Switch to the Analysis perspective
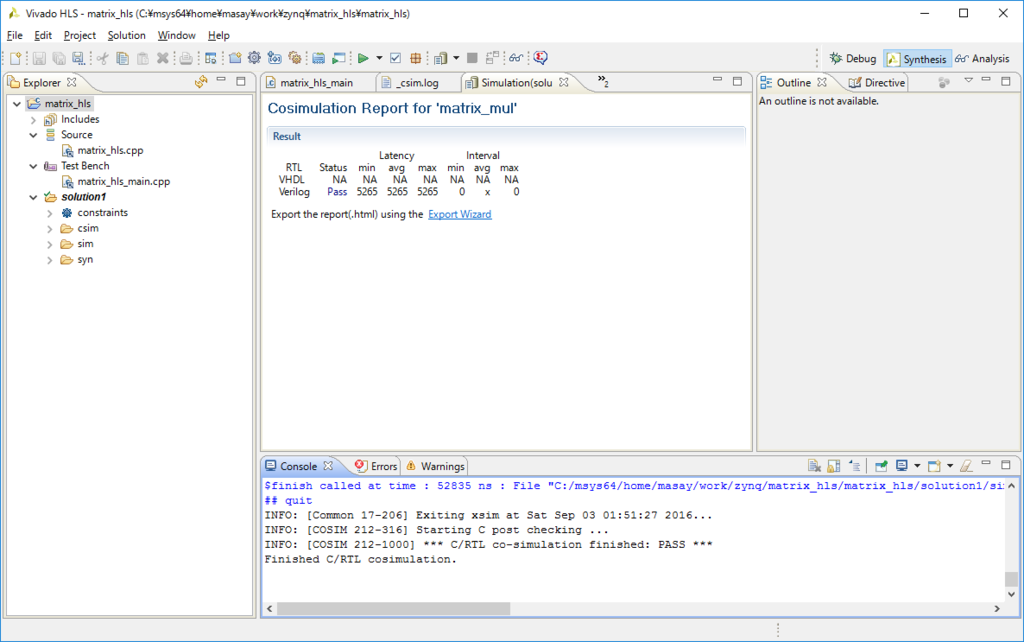Image resolution: width=1024 pixels, height=642 pixels. click(x=982, y=59)
